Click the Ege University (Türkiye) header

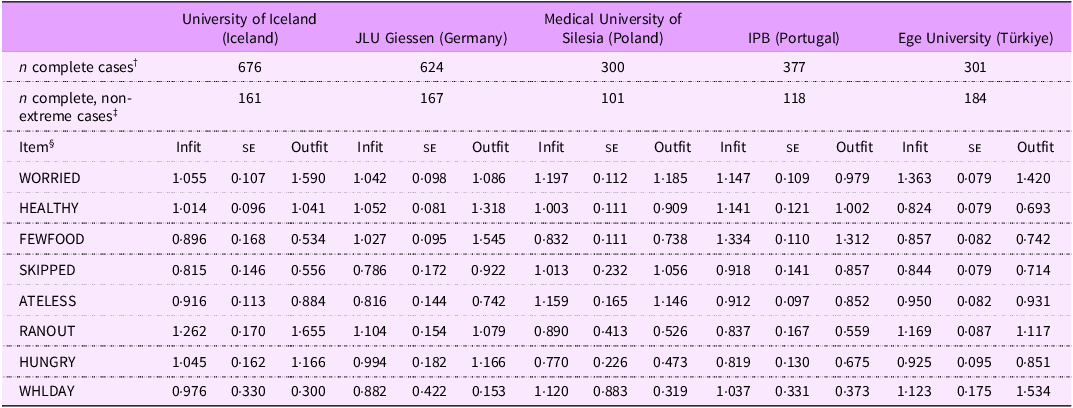click(x=975, y=38)
